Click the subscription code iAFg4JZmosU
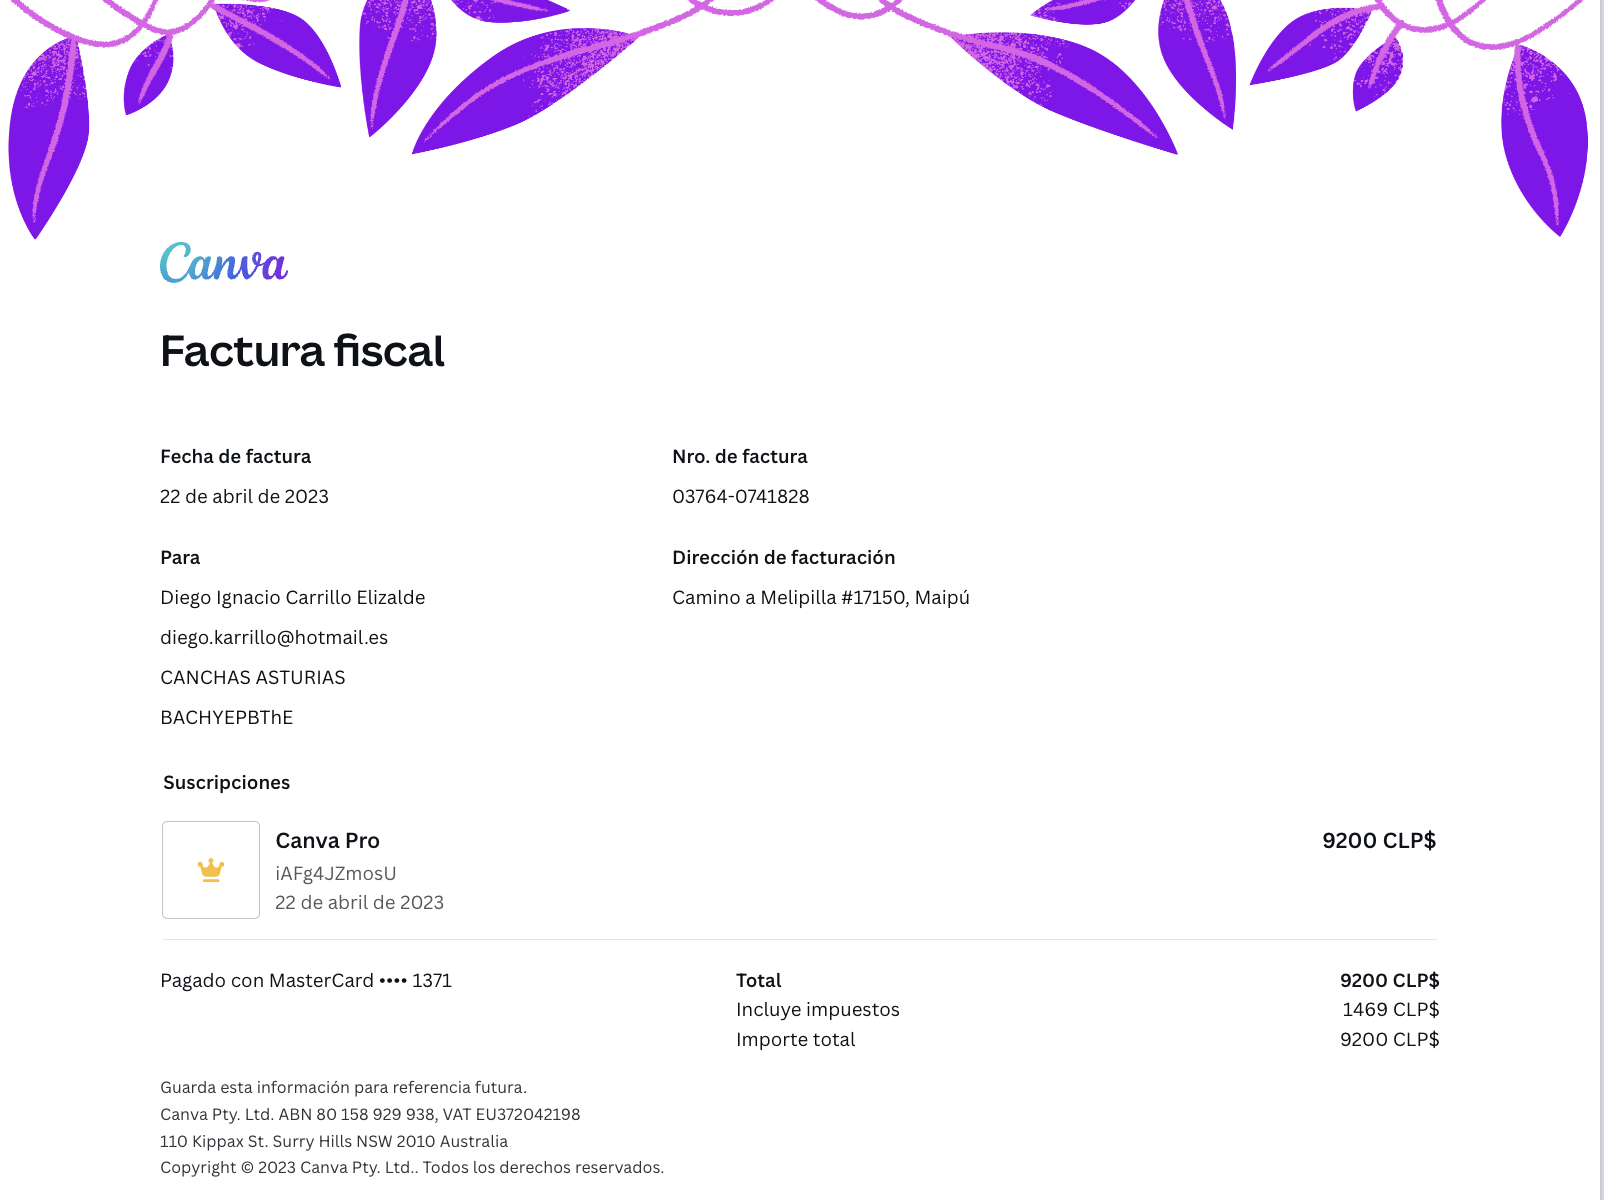 [335, 874]
